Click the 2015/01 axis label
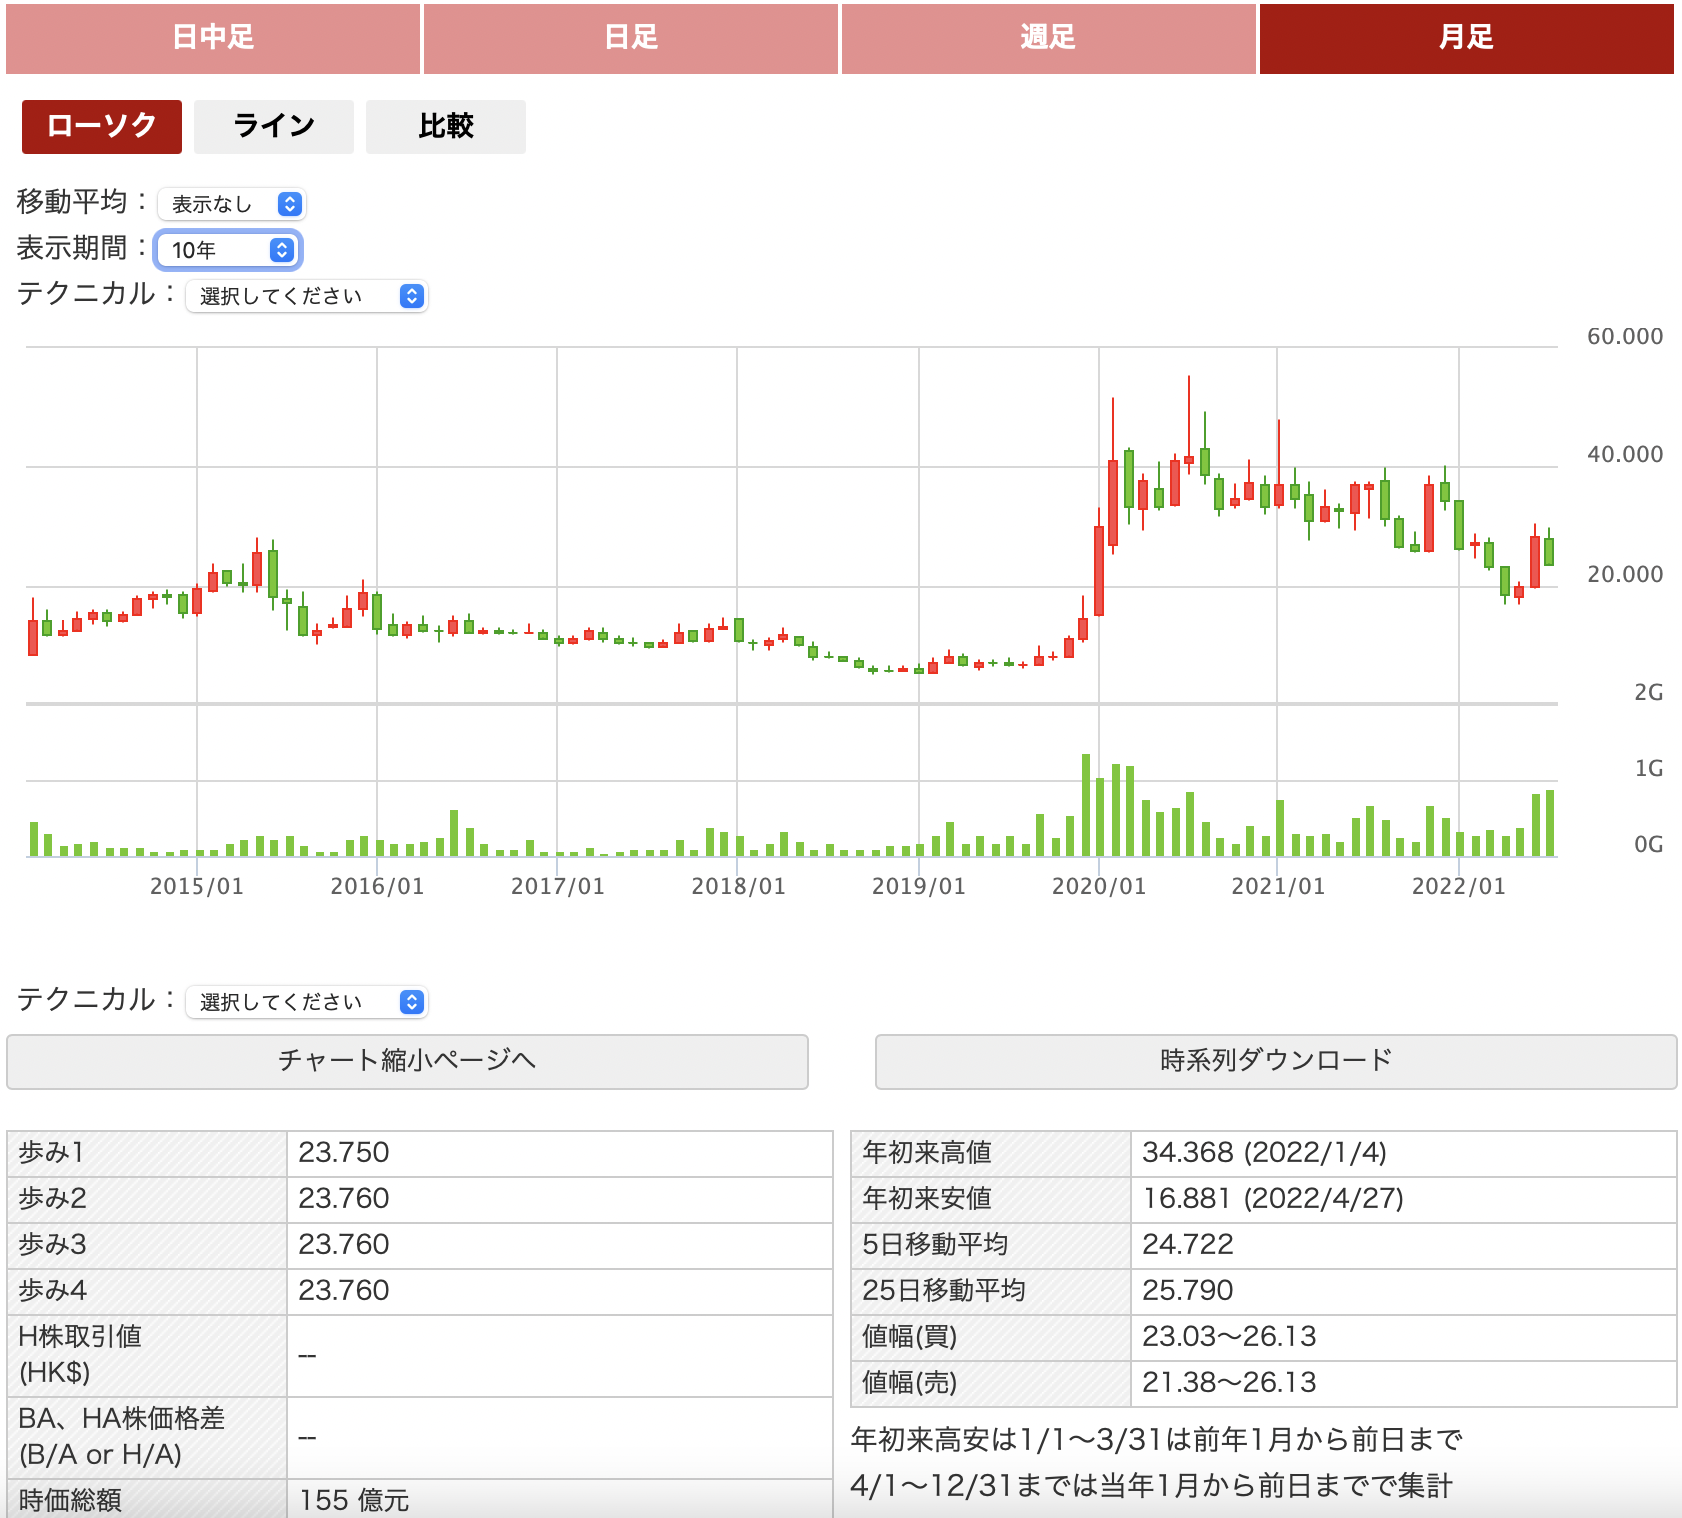The width and height of the screenshot is (1682, 1518). (x=197, y=886)
